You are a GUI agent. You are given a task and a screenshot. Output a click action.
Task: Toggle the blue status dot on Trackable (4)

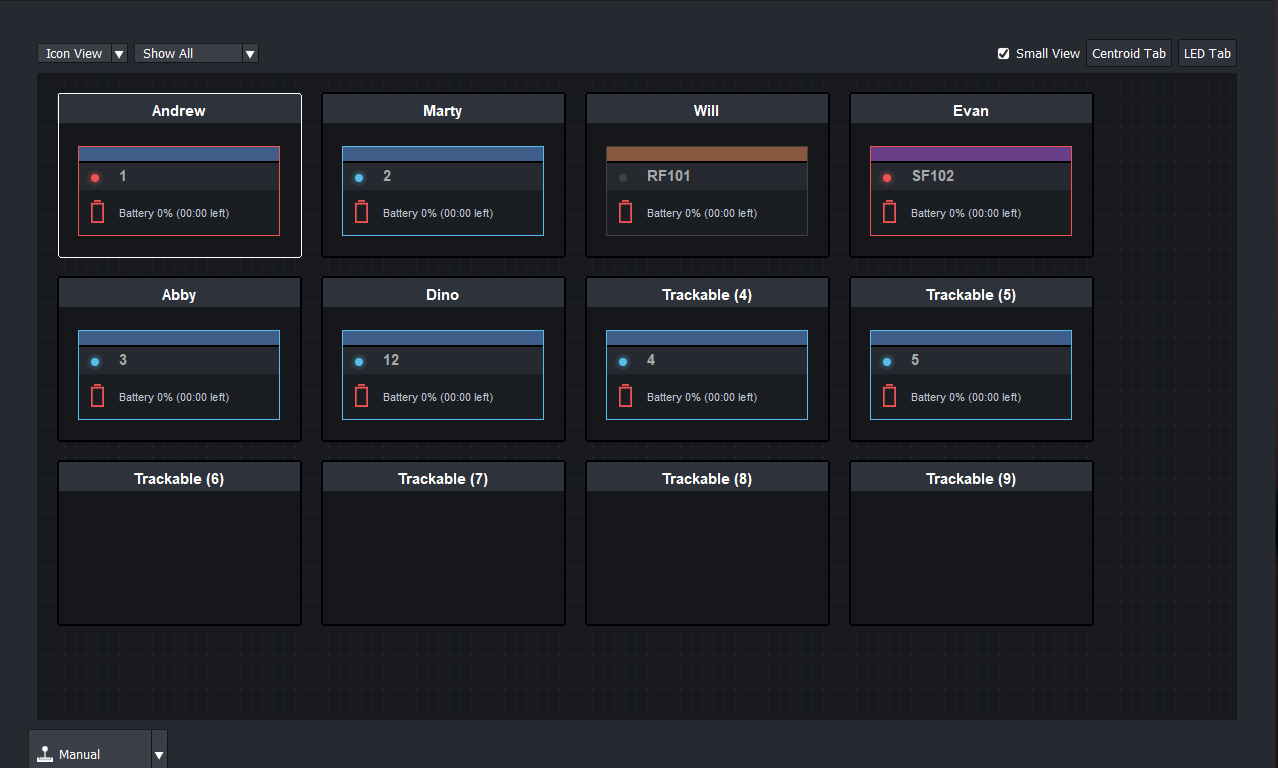(x=622, y=361)
